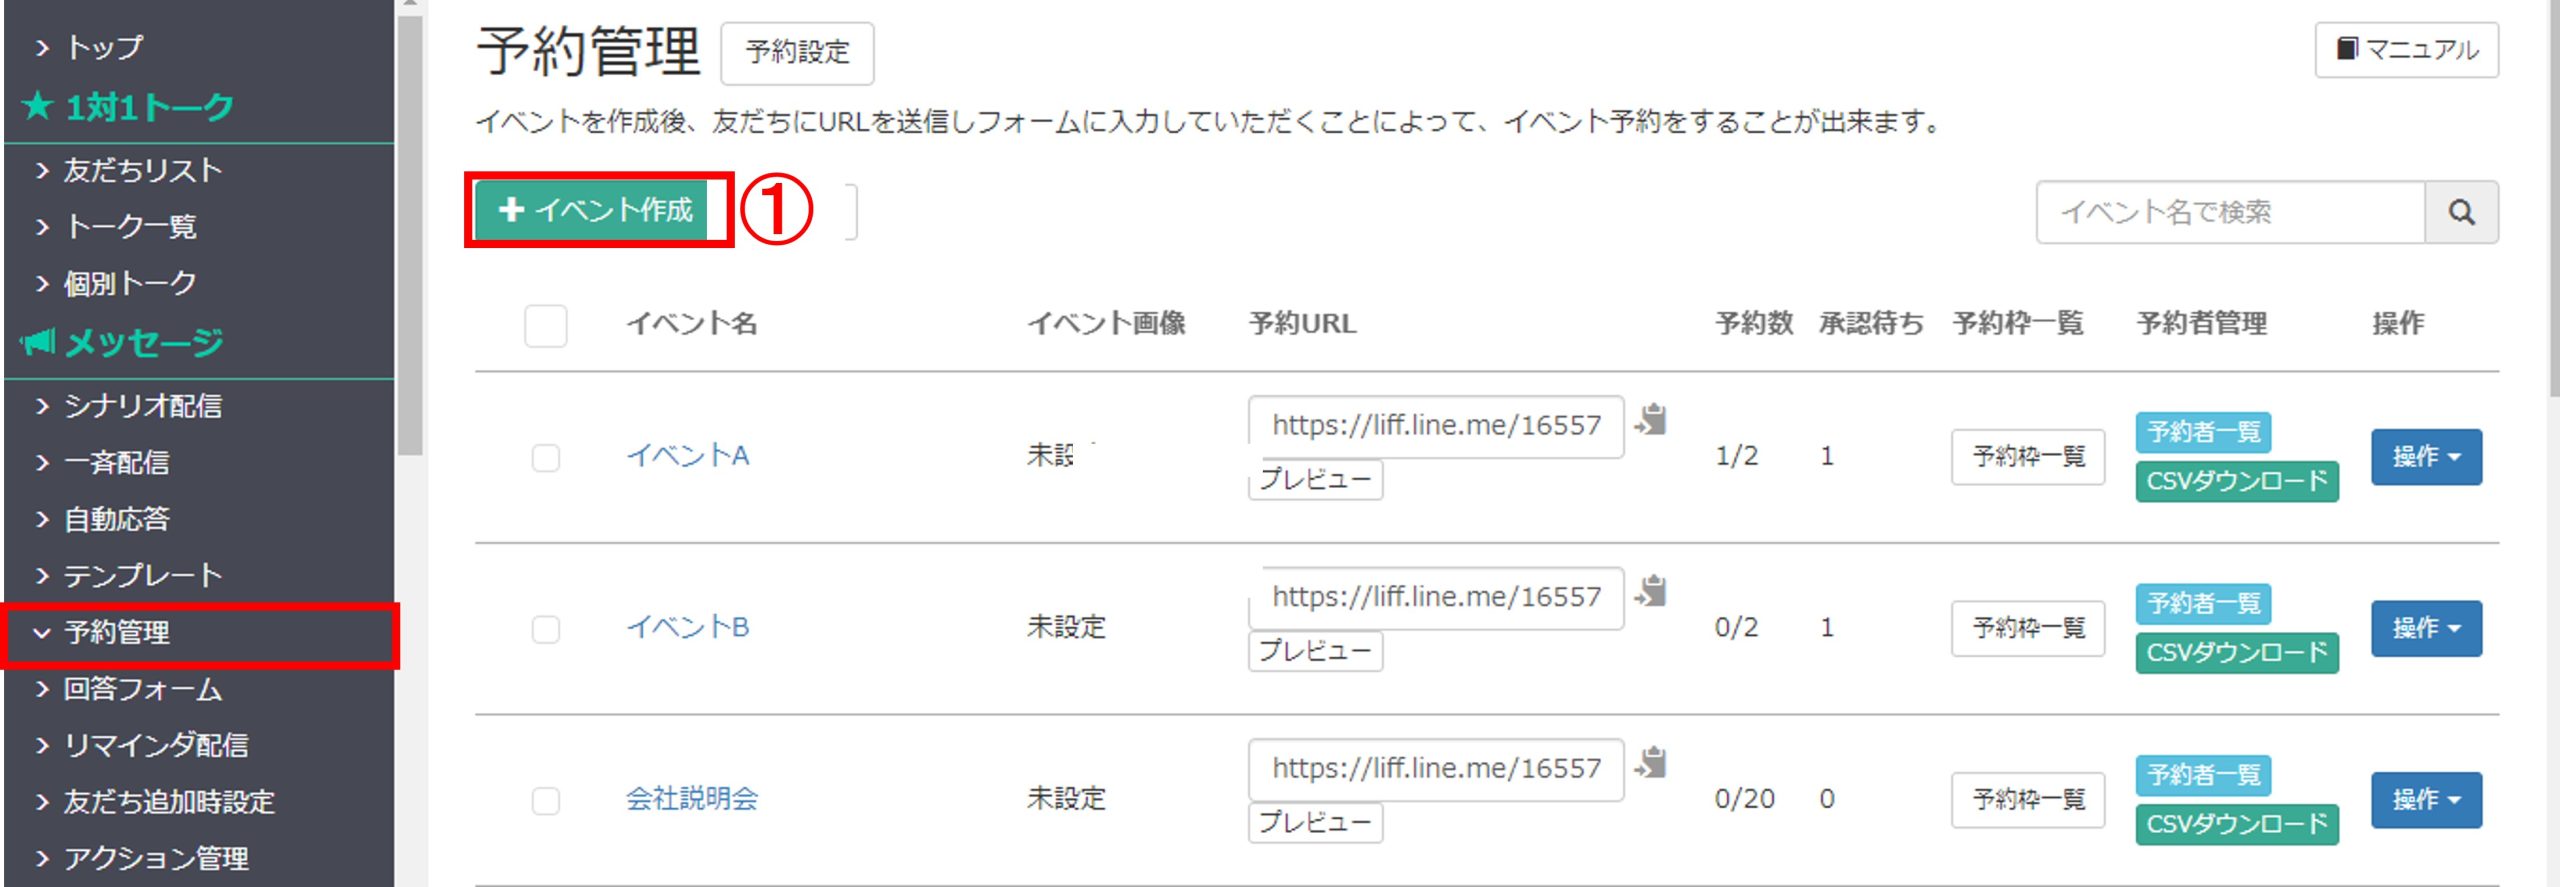Copy the booking URL for イベントB

coord(1652,591)
